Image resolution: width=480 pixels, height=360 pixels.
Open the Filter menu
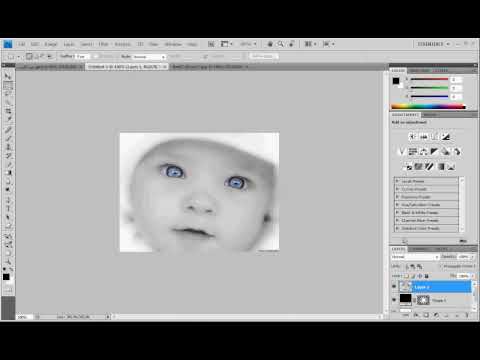pyautogui.click(x=104, y=44)
